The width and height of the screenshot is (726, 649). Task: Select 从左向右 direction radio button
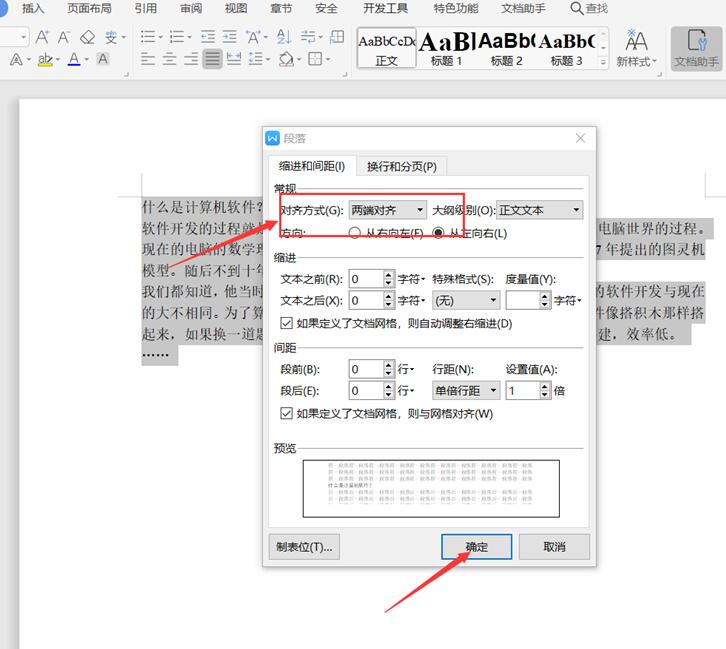click(438, 233)
